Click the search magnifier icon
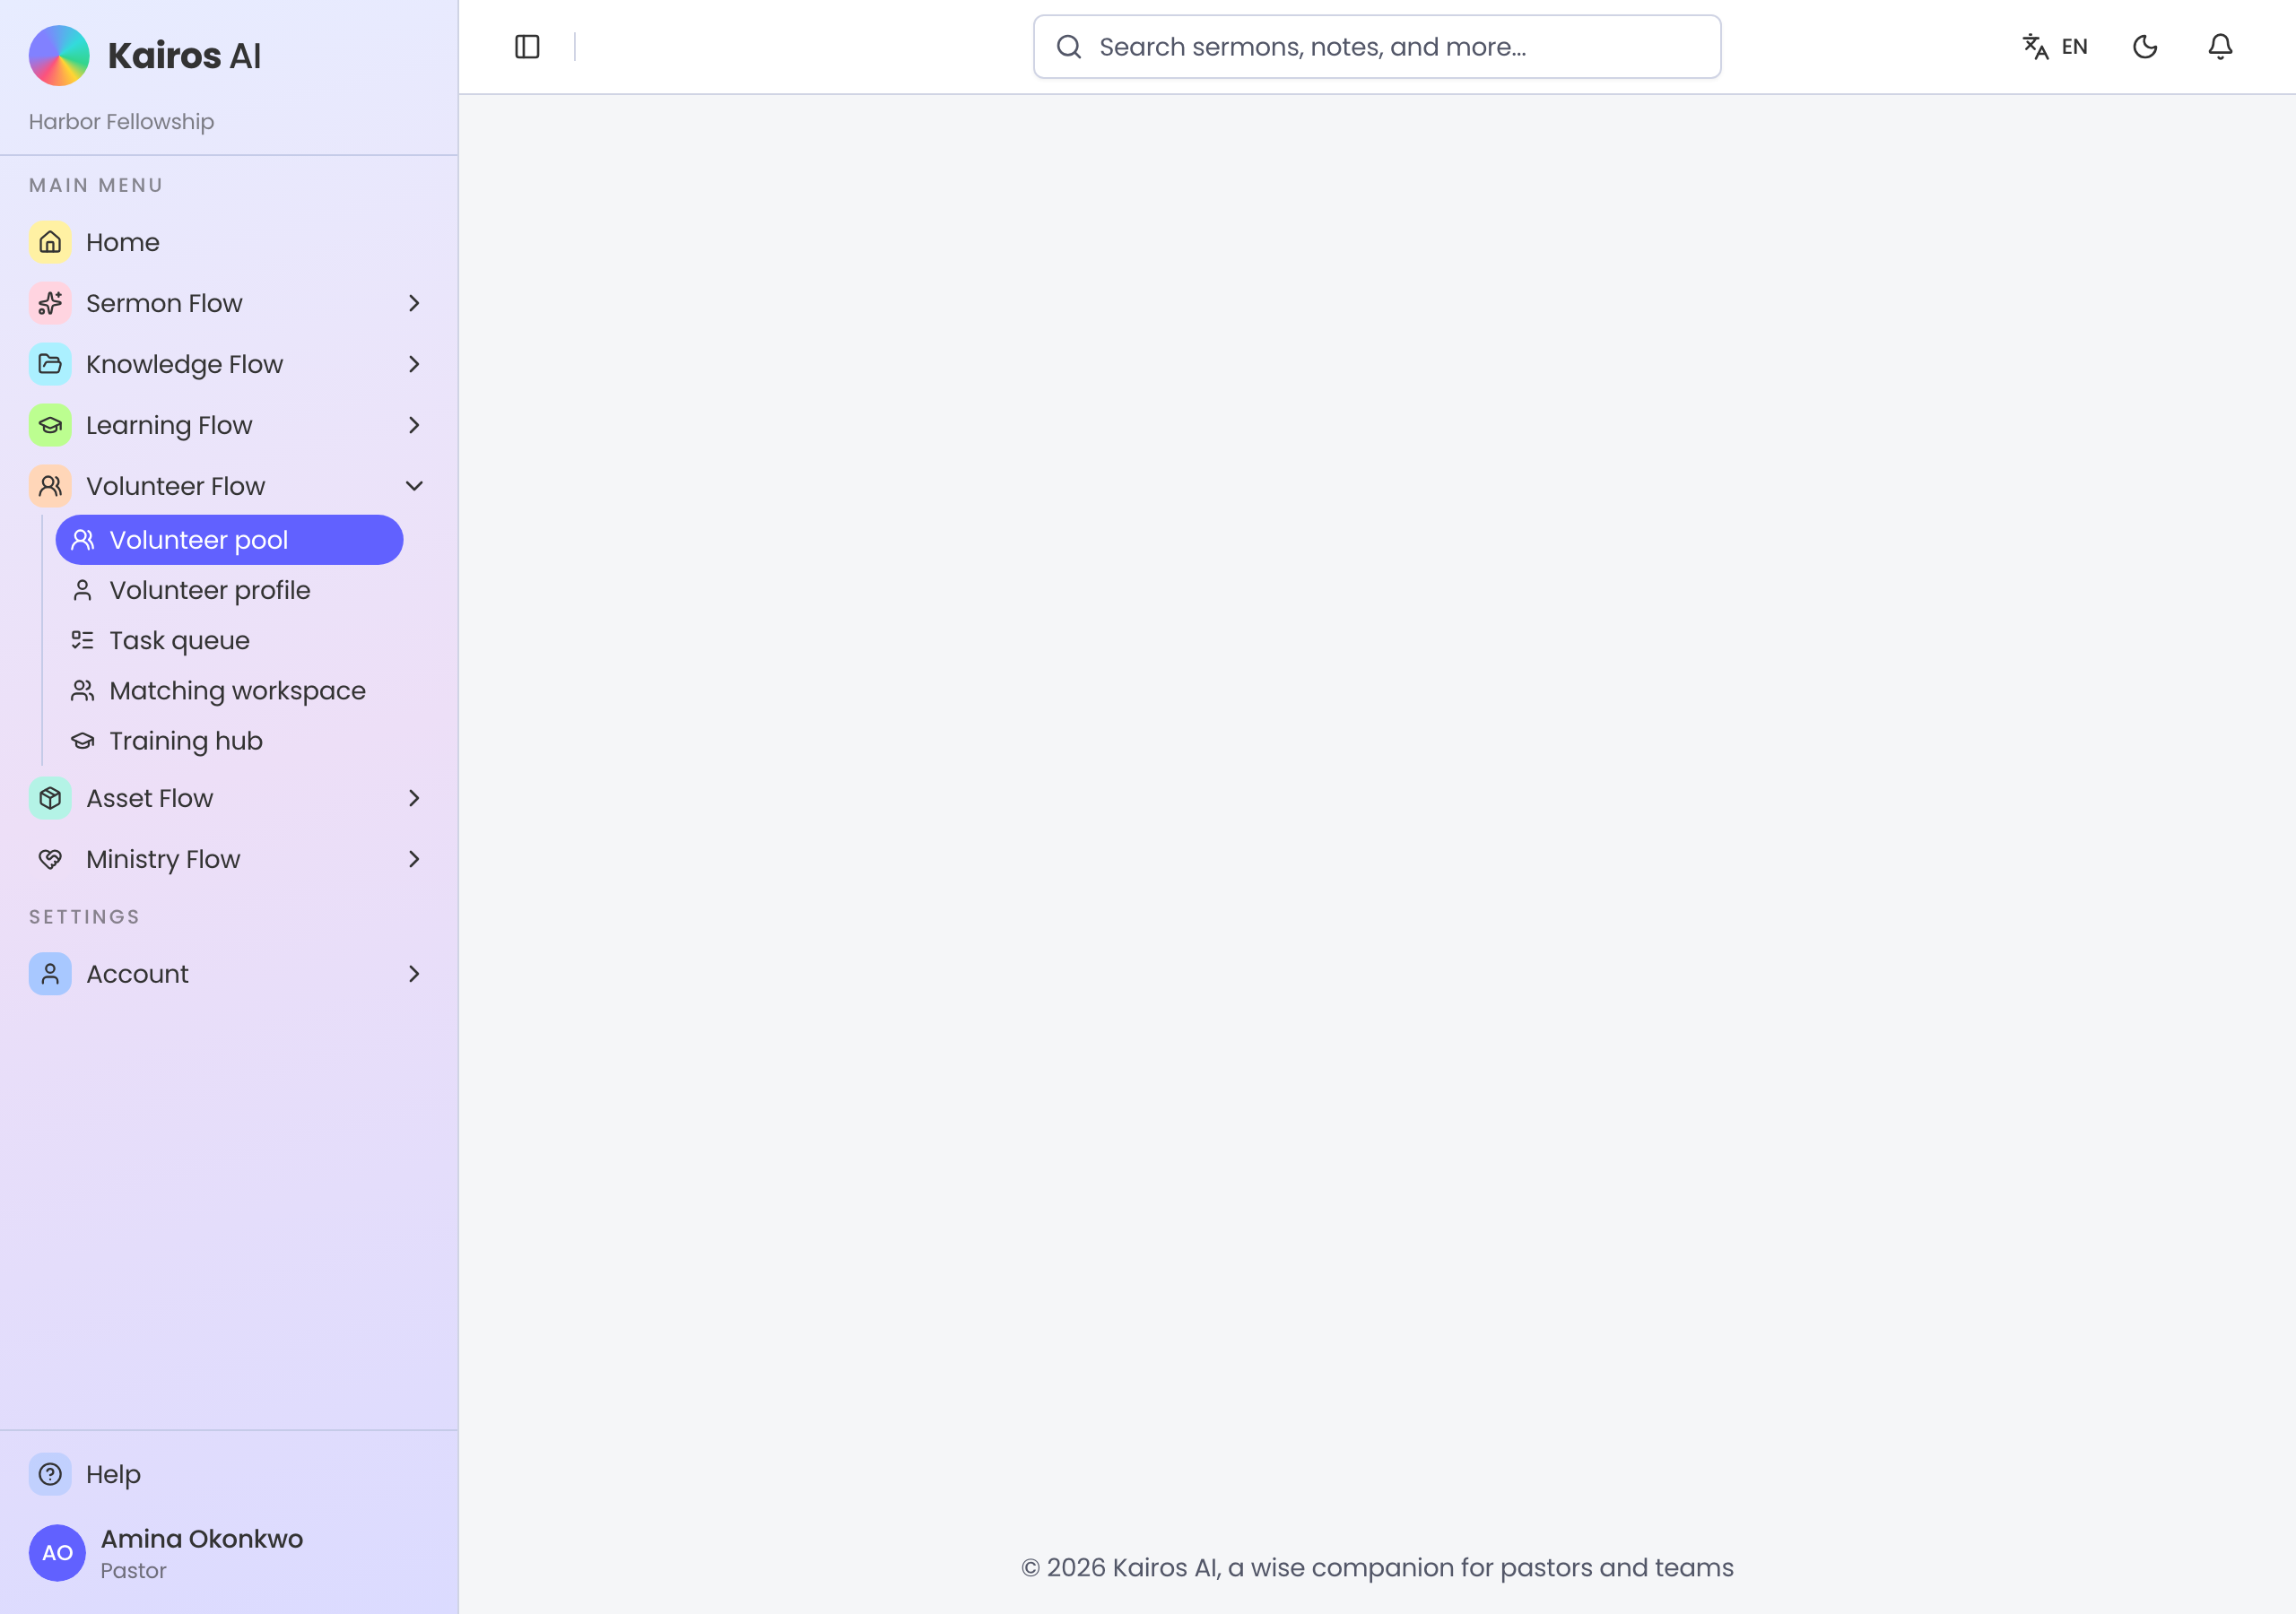Viewport: 2296px width, 1614px height. [1069, 47]
